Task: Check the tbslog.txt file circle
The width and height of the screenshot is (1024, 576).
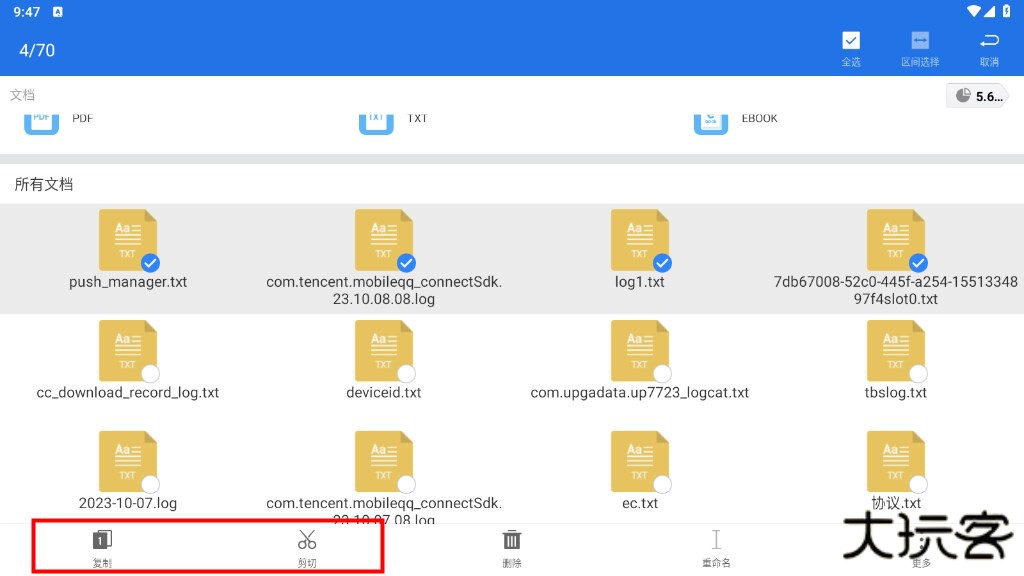Action: (x=918, y=374)
